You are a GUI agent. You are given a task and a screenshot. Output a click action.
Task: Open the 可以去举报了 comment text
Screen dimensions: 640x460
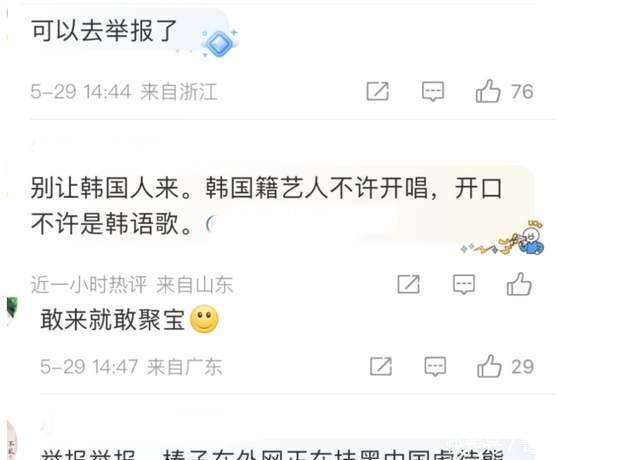click(104, 31)
